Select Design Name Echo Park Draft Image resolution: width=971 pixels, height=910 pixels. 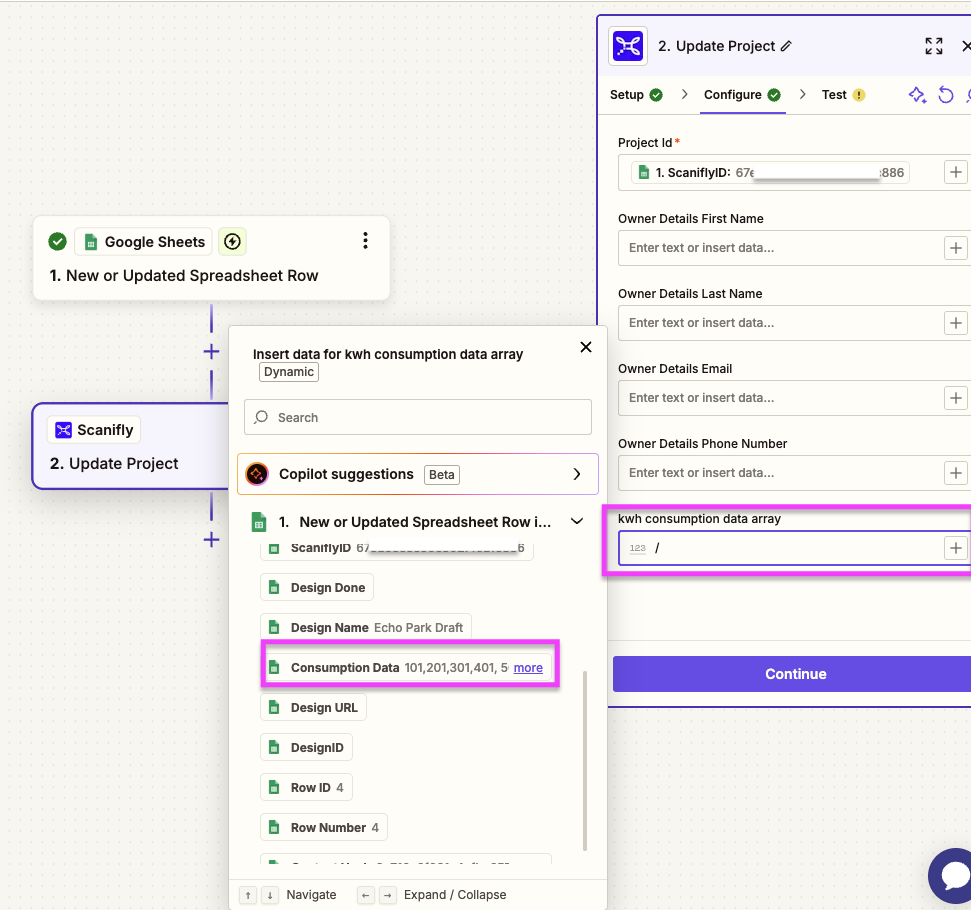(x=366, y=628)
